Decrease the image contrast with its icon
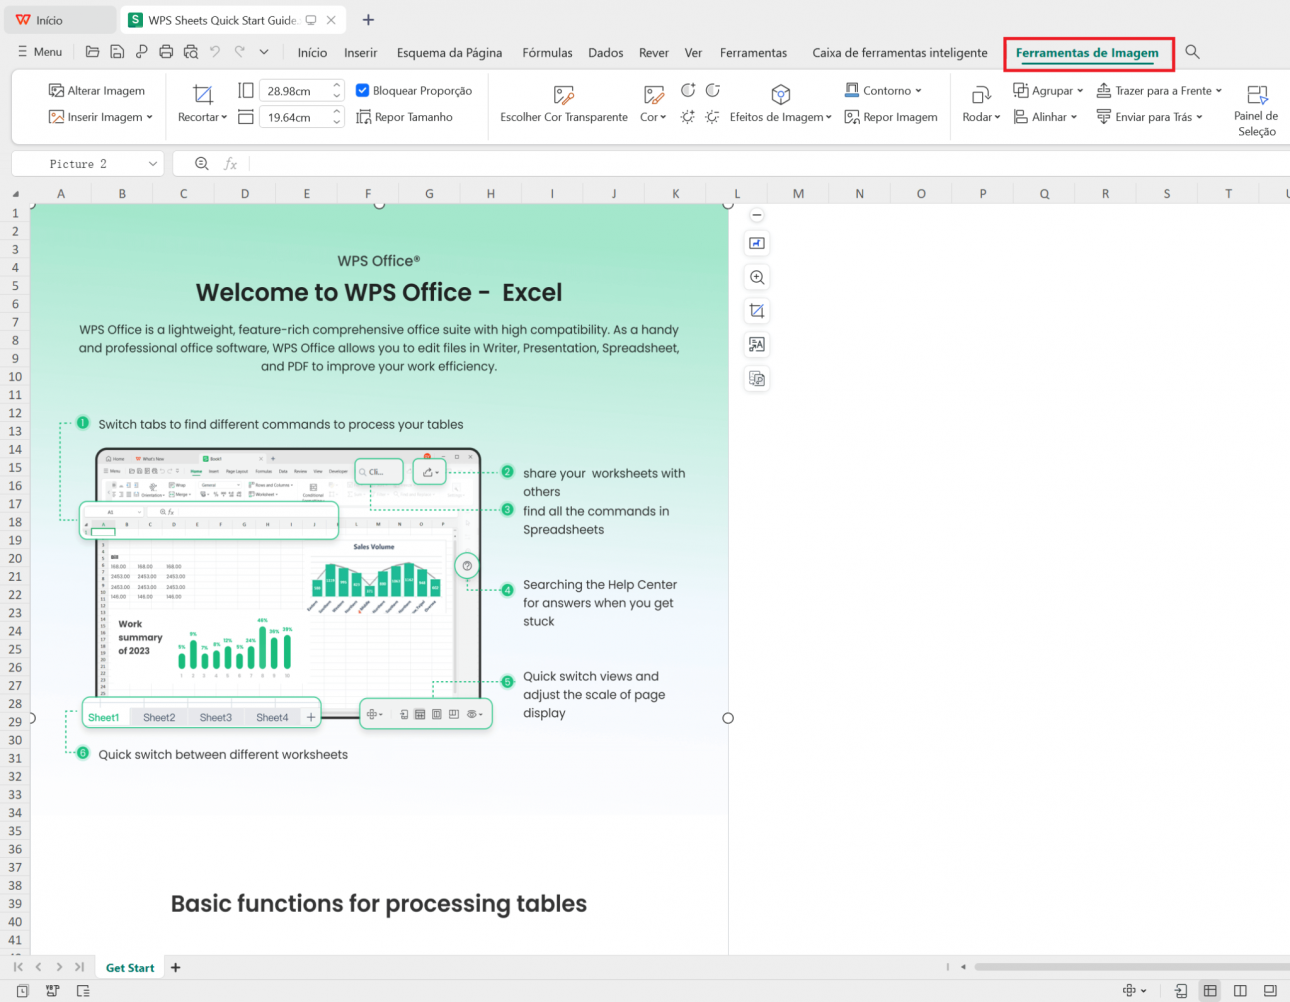Viewport: 1290px width, 1002px height. tap(713, 90)
